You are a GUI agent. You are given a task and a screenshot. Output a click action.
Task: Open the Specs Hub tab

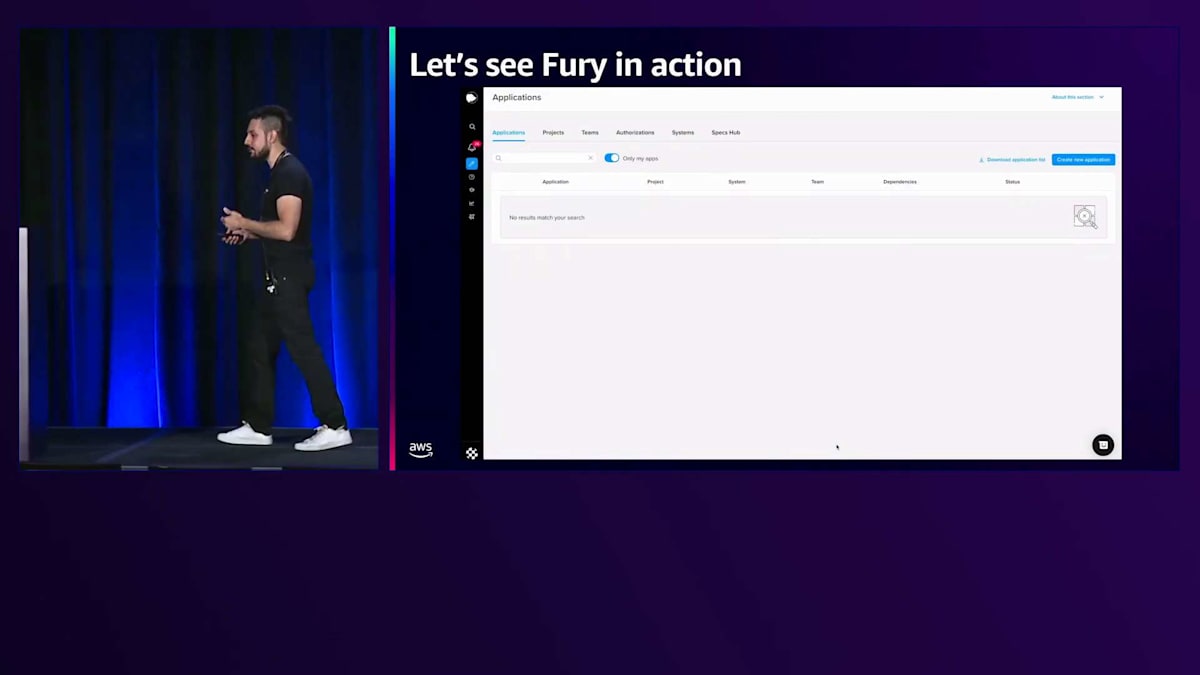coord(726,132)
